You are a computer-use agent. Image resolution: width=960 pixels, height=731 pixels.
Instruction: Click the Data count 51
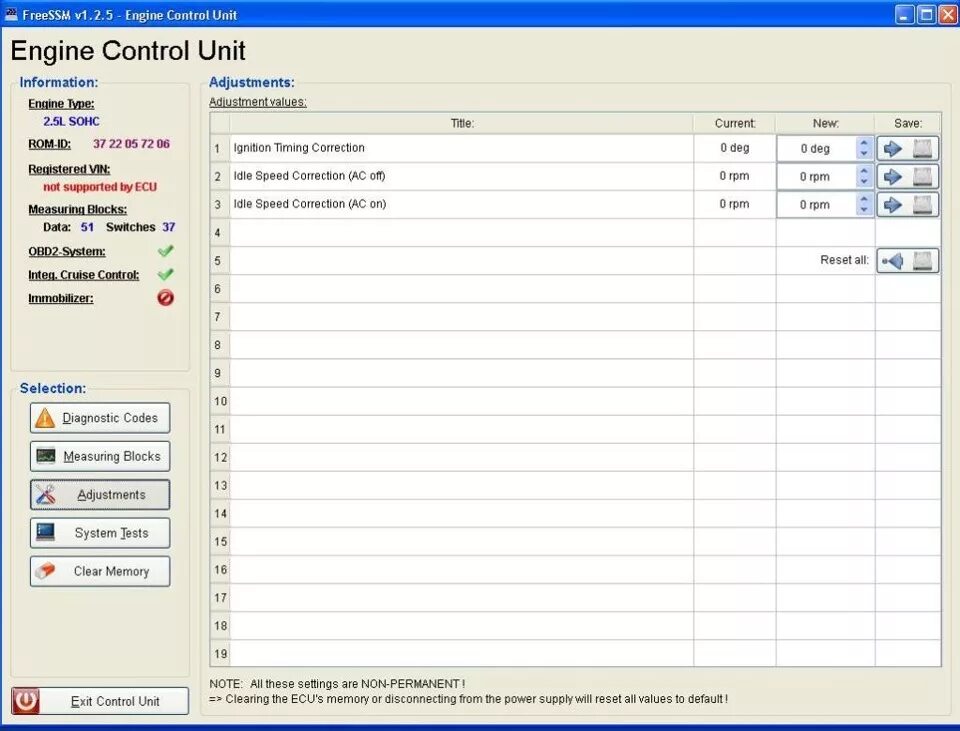click(88, 227)
